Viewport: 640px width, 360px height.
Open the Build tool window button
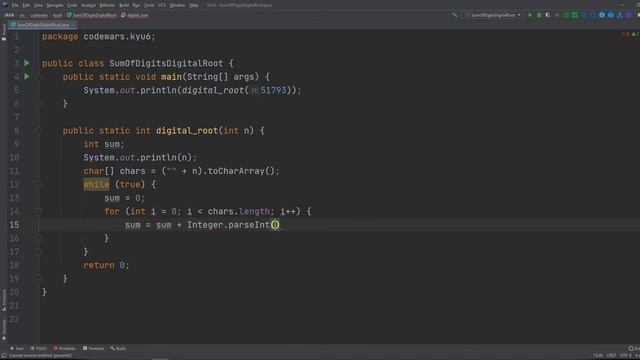(x=118, y=349)
